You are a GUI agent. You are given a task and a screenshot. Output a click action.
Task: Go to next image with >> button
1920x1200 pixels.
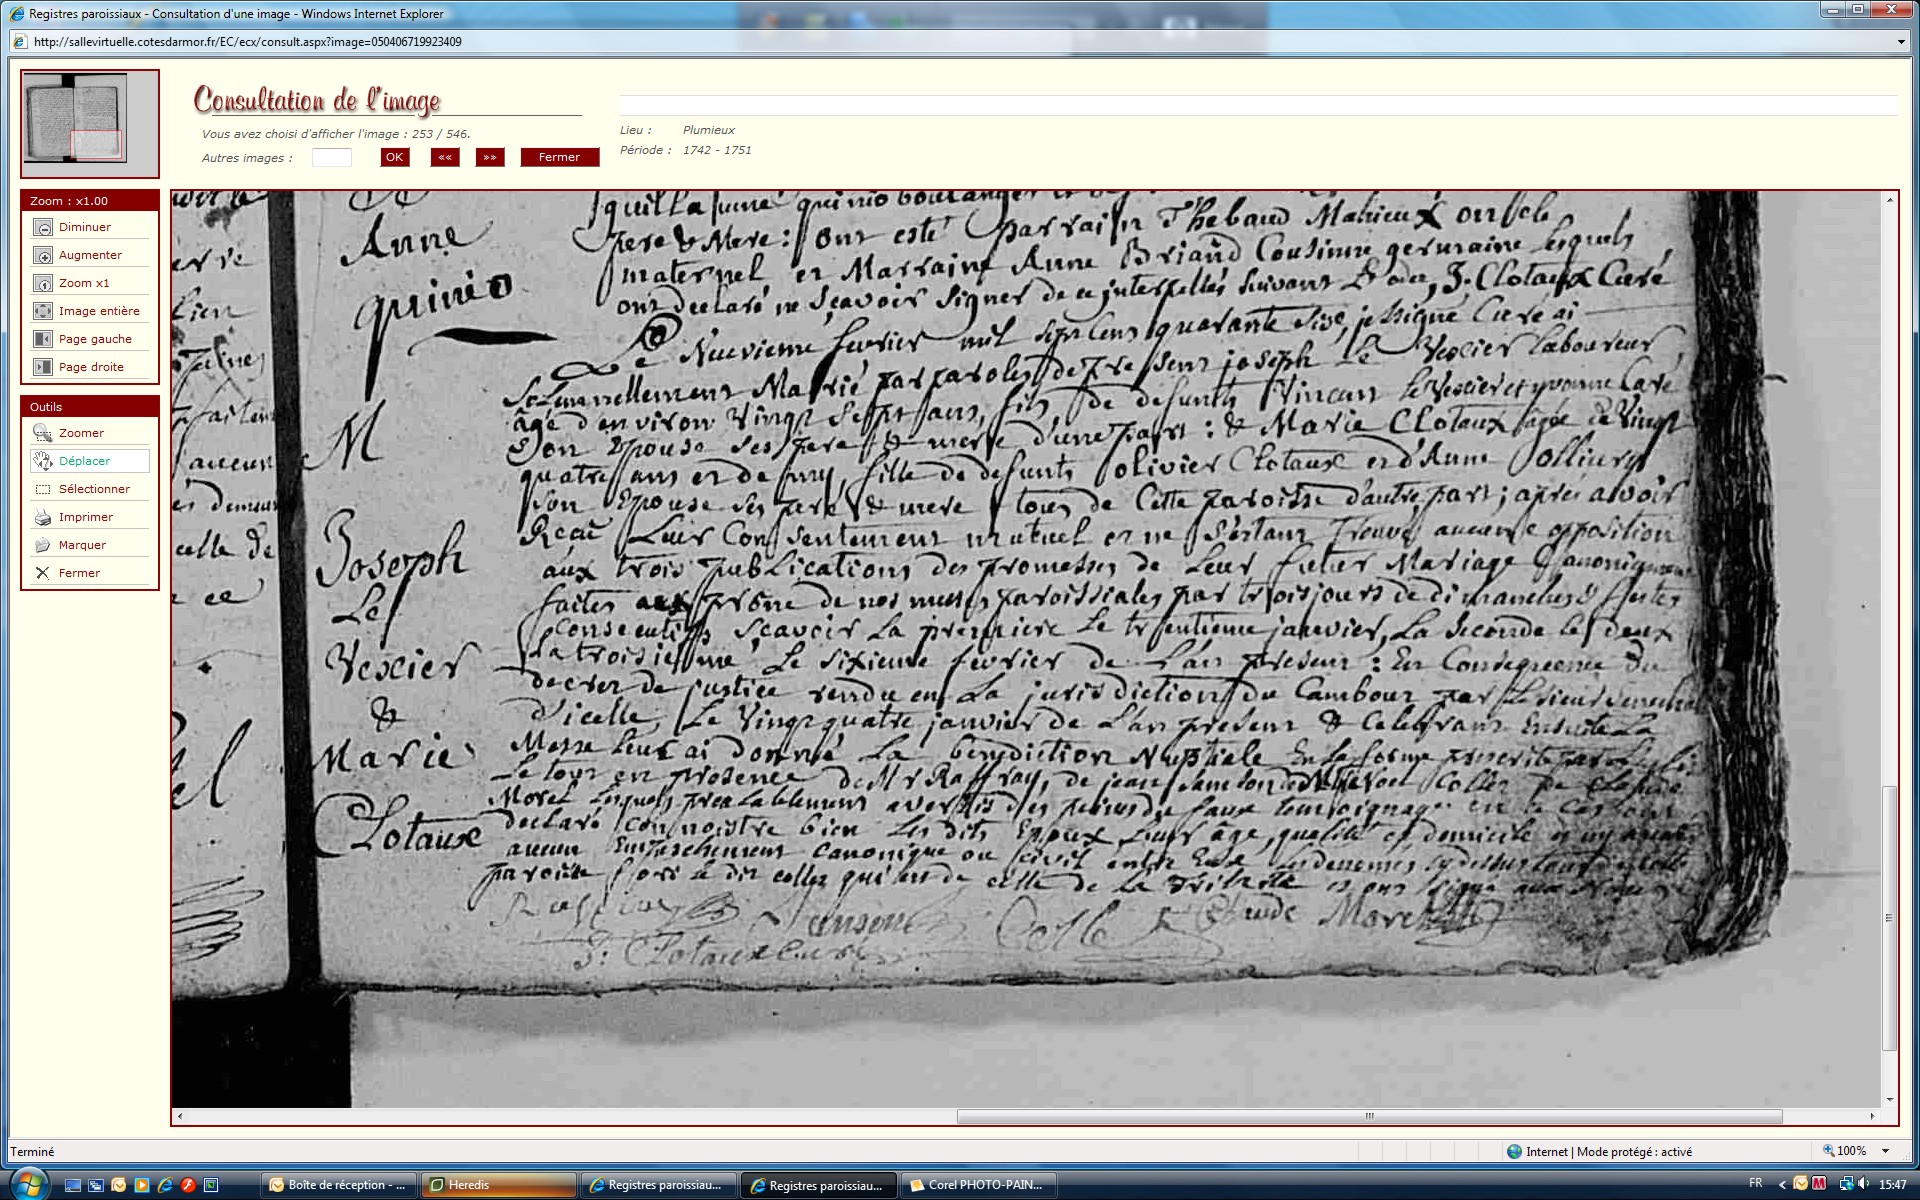[x=490, y=157]
